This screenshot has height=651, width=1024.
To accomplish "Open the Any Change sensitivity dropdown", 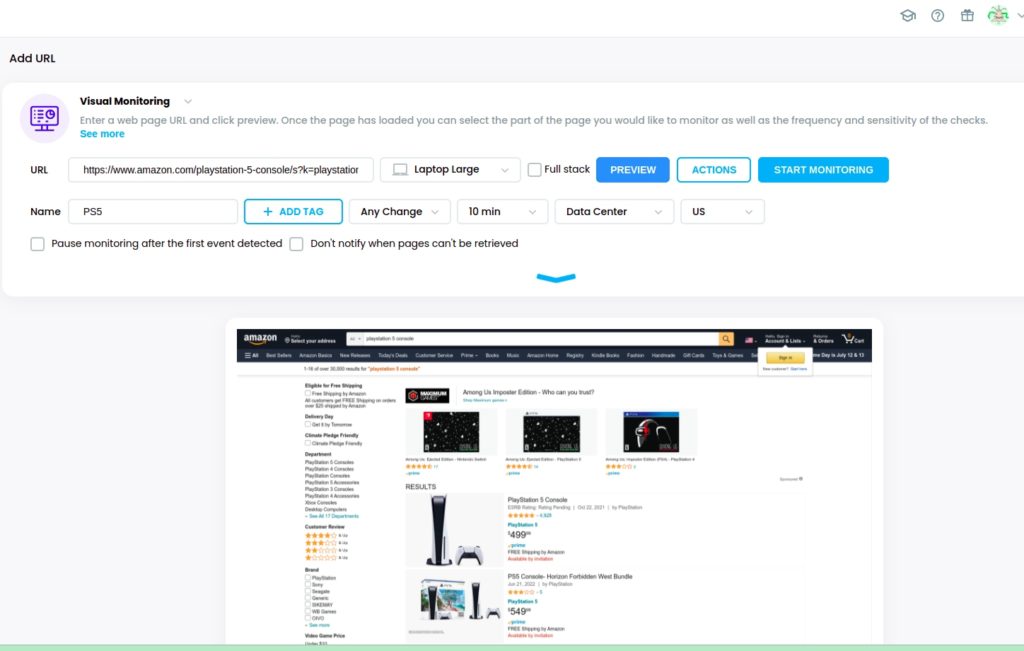I will point(400,212).
